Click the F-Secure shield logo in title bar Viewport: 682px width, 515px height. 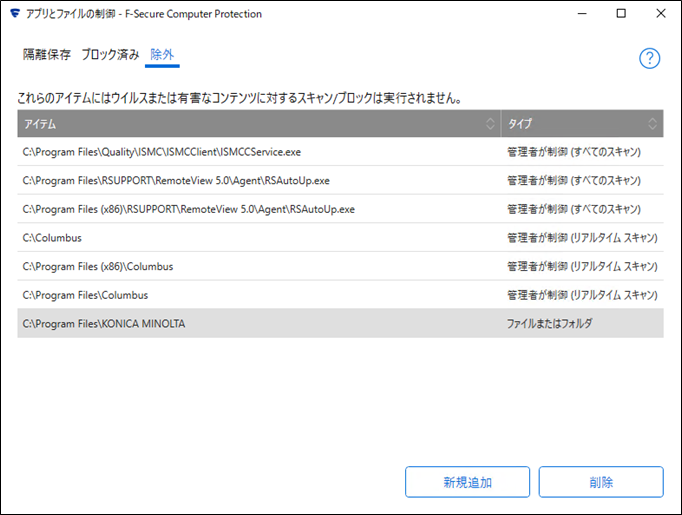coord(15,13)
